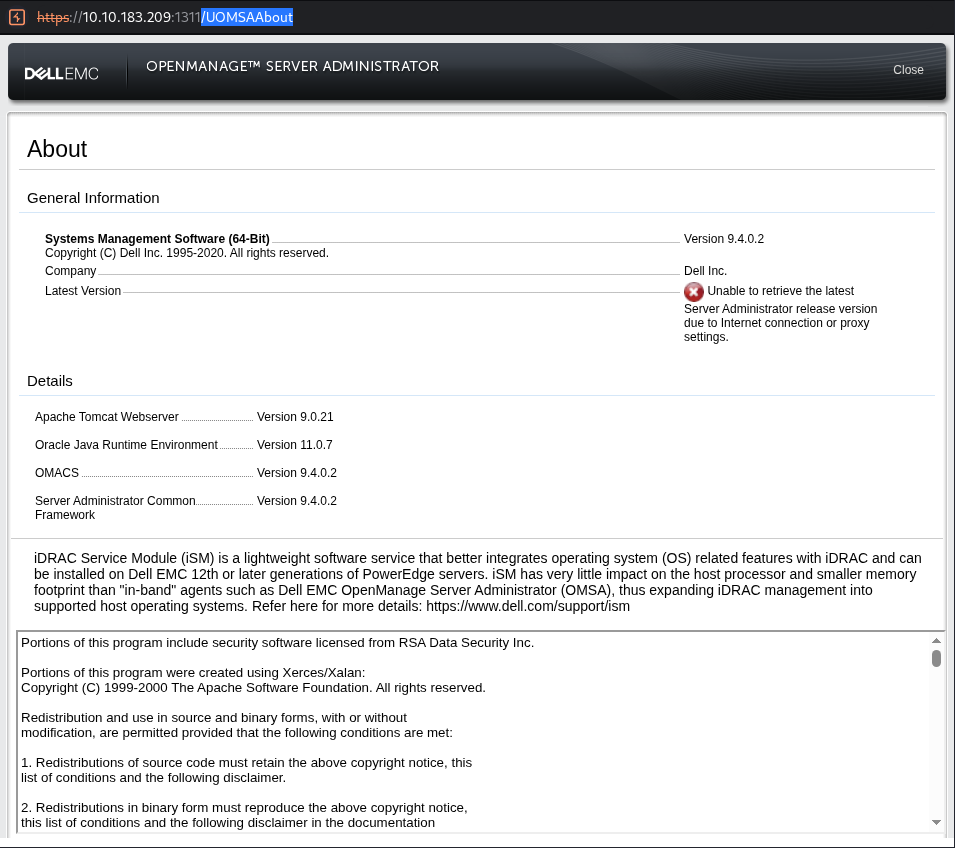Image resolution: width=955 pixels, height=848 pixels.
Task: Click the OMACS Version 9.4.0.2 value
Action: (297, 473)
